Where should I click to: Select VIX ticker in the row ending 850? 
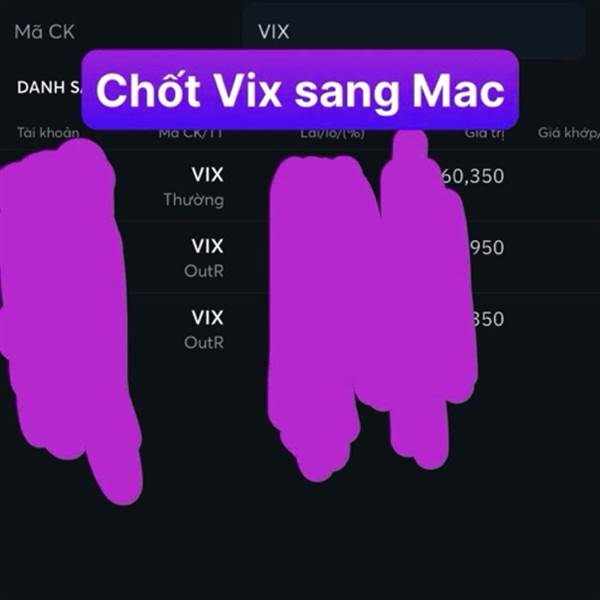pos(207,317)
